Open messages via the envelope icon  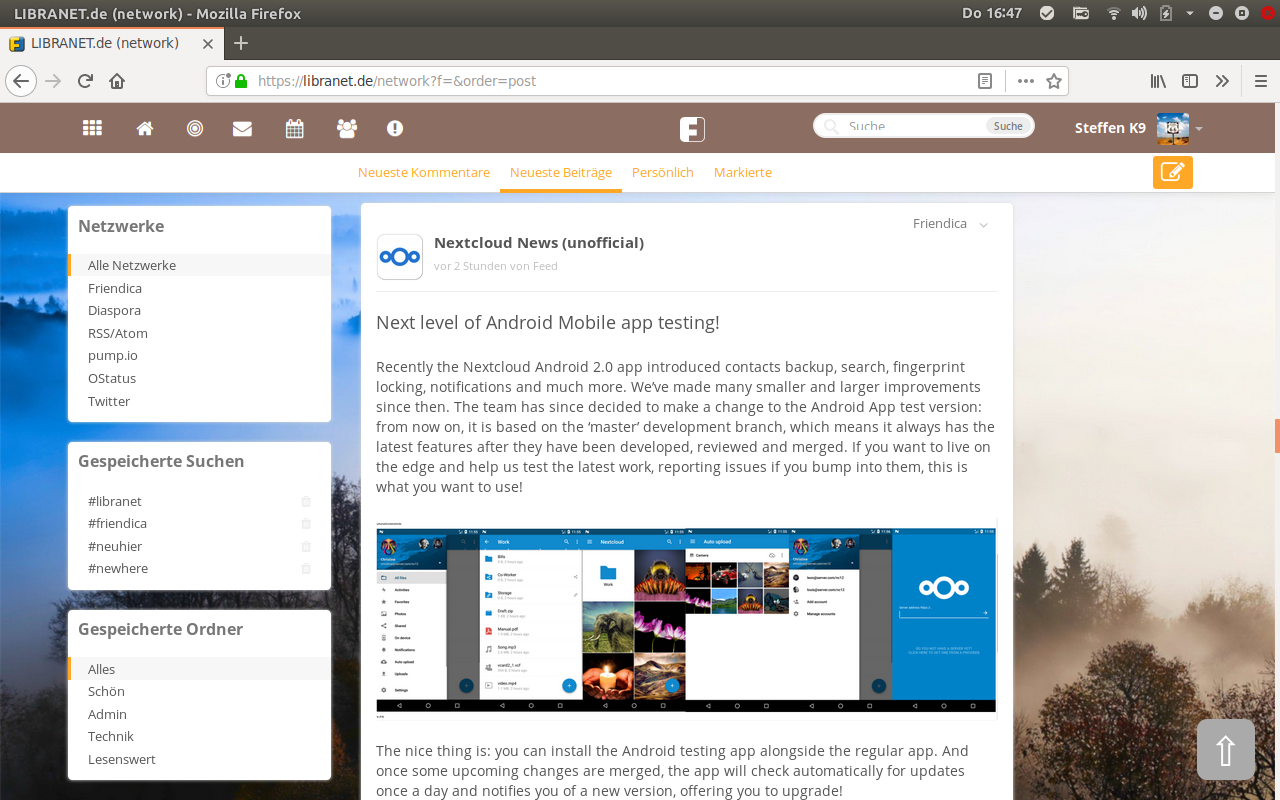point(242,128)
